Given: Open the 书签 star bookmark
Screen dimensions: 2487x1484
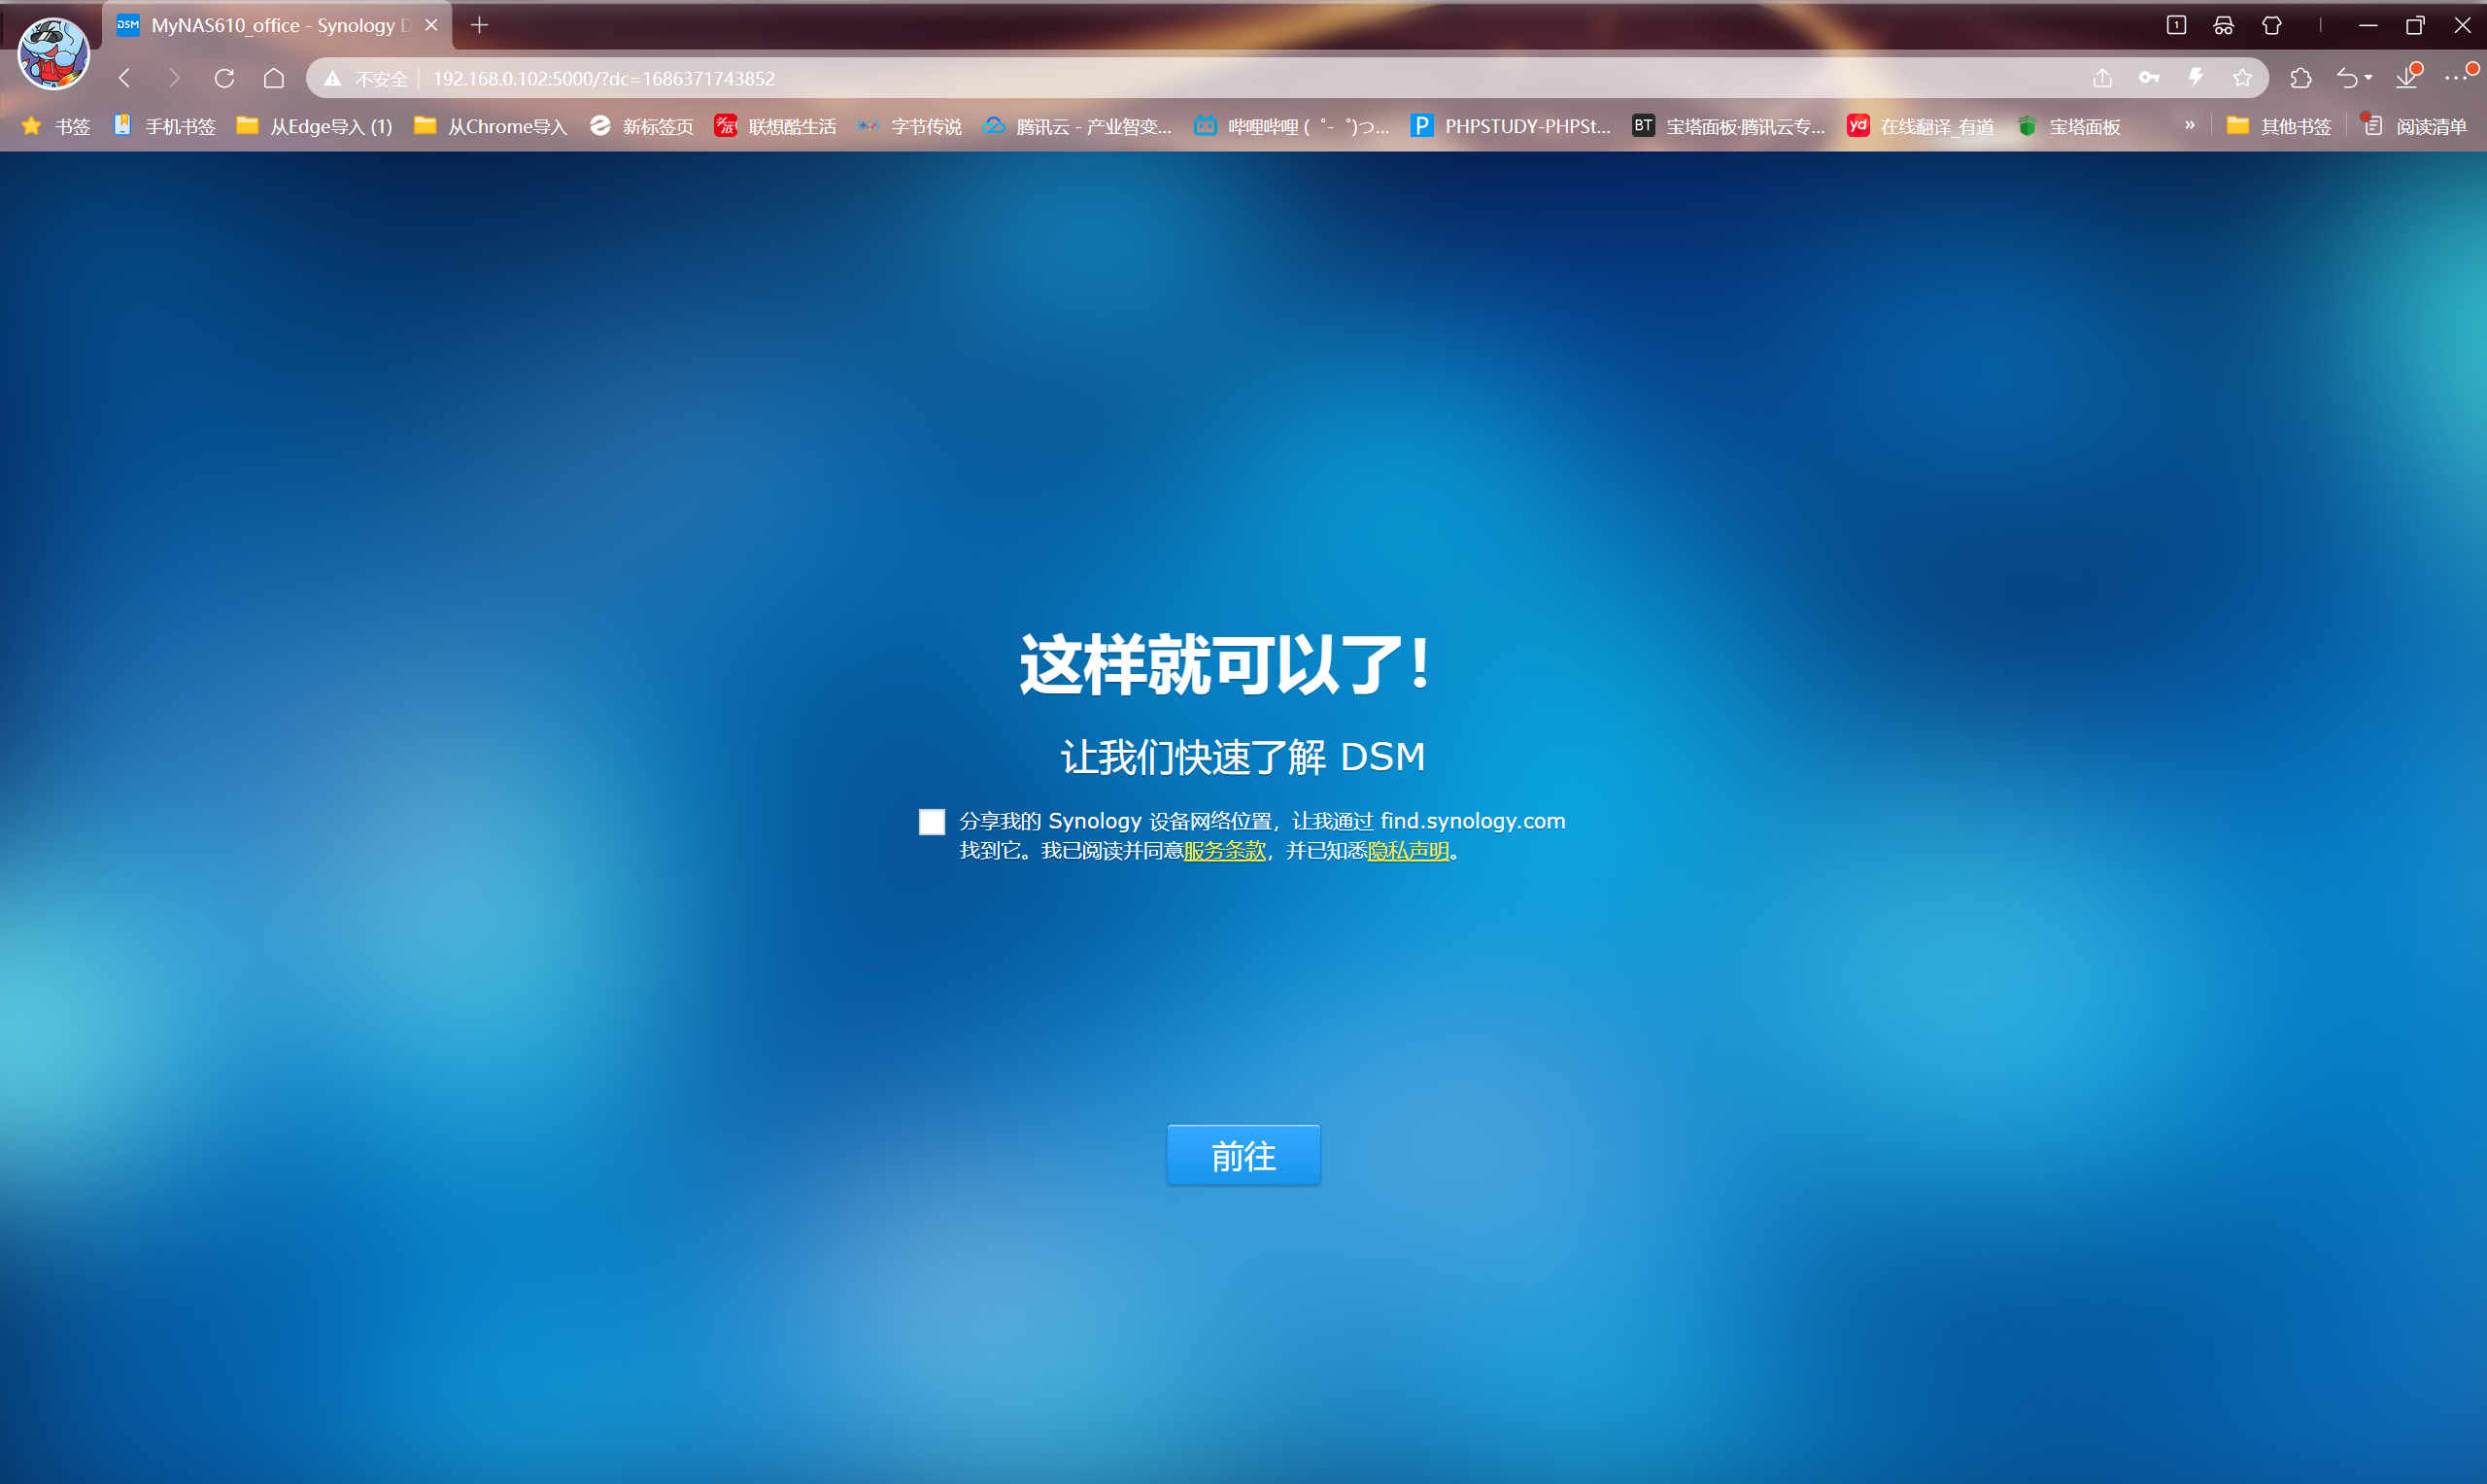Looking at the screenshot, I should tap(56, 126).
